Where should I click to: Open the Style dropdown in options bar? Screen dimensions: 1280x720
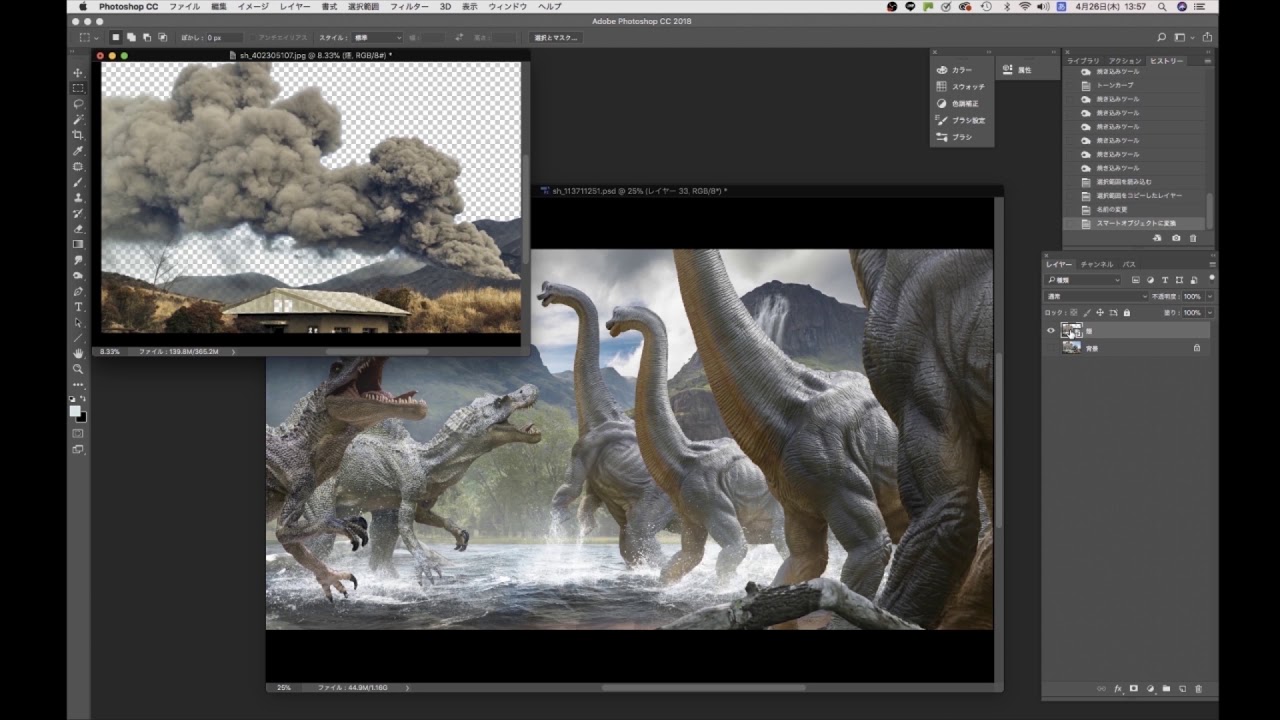pos(375,38)
